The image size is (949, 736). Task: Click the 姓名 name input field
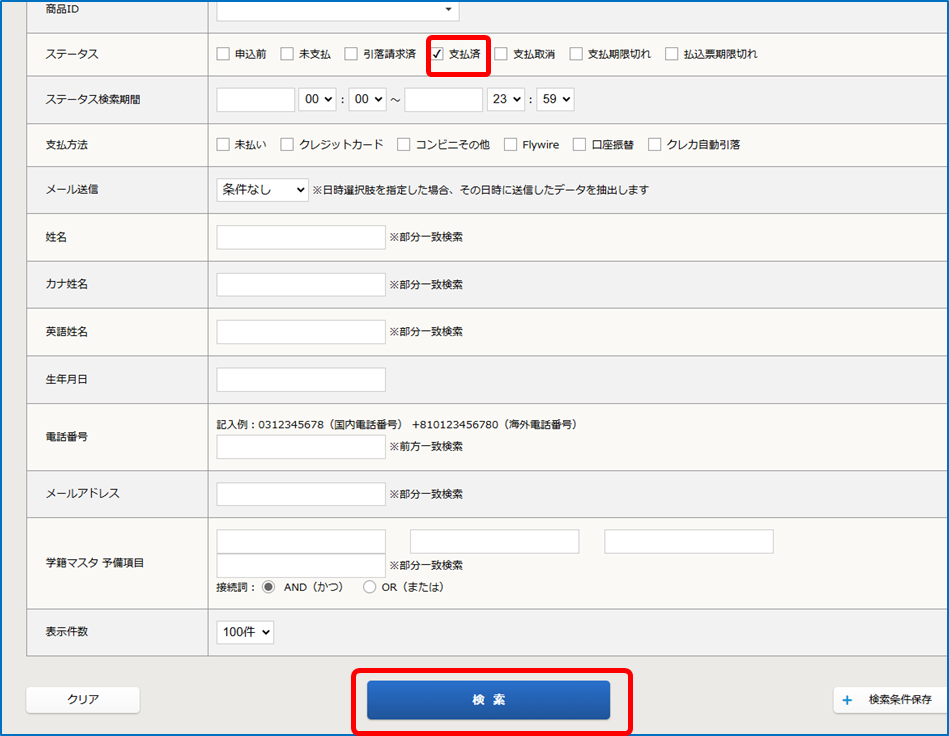300,237
